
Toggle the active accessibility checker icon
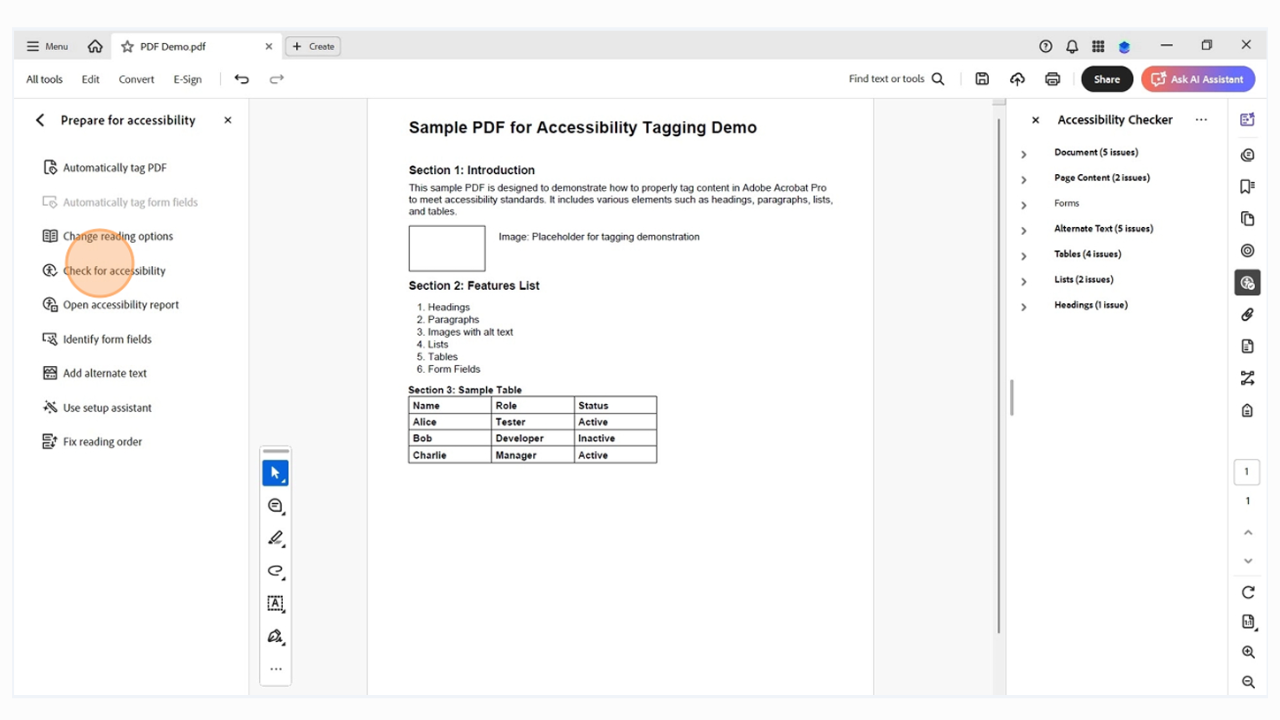pyautogui.click(x=1247, y=283)
